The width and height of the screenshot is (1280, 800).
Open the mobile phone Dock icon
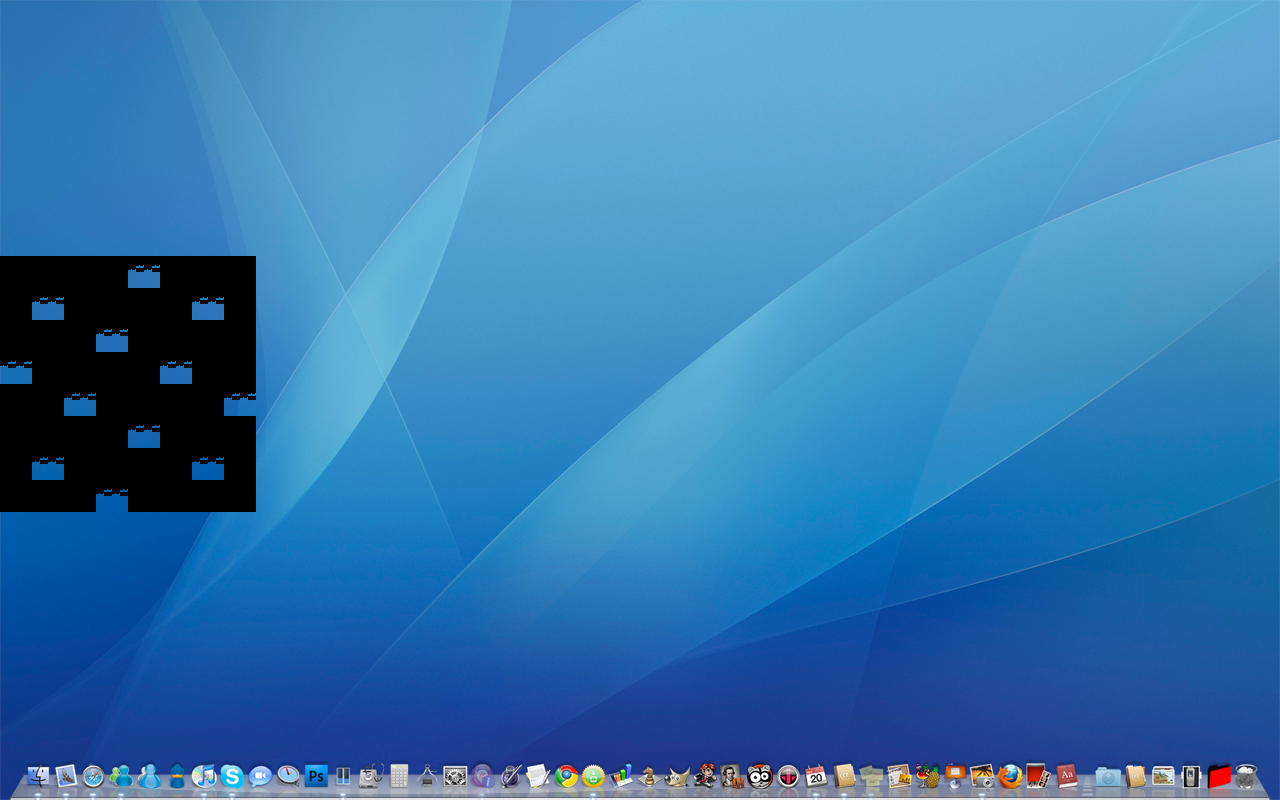tap(1190, 775)
